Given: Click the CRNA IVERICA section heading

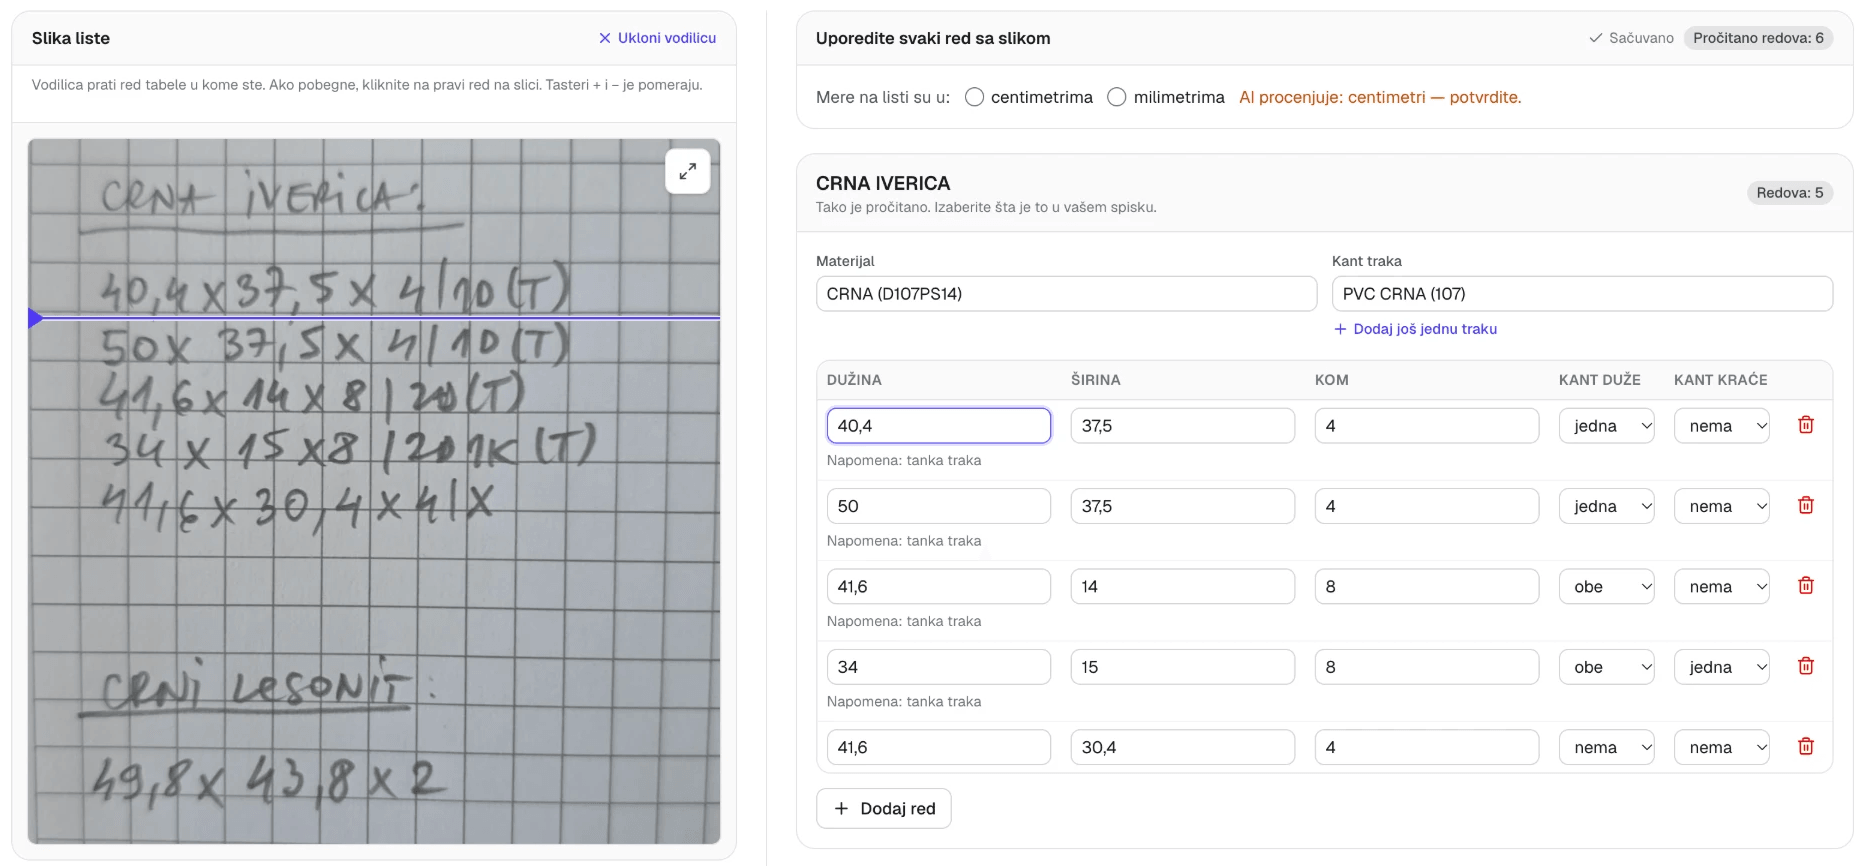Looking at the screenshot, I should [883, 183].
